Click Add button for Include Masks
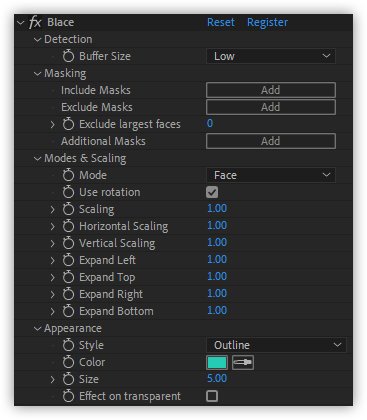This screenshot has width=367, height=420. tap(271, 90)
